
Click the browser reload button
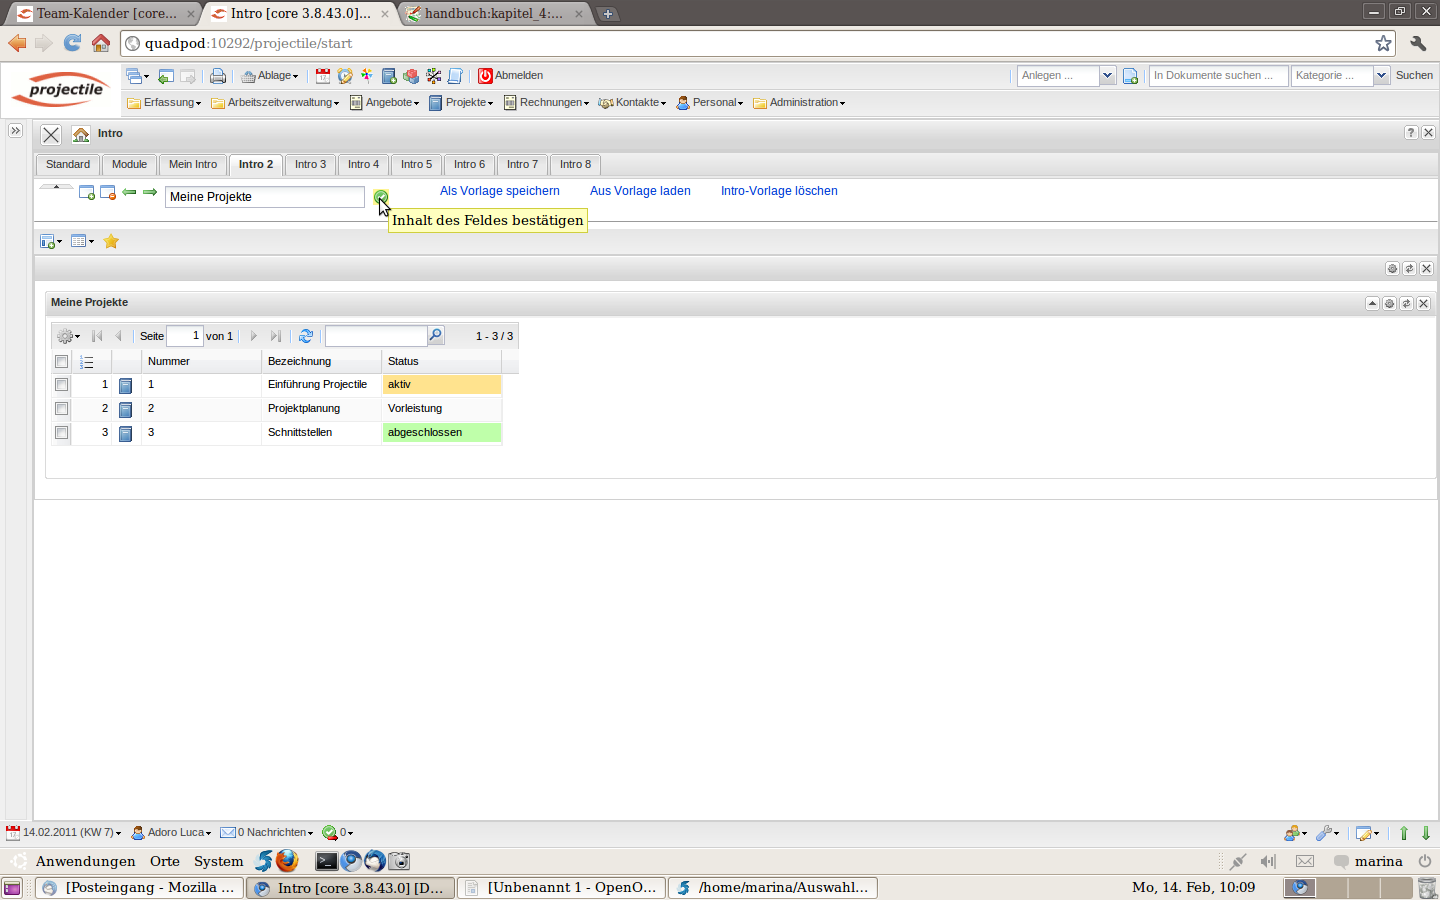point(72,43)
